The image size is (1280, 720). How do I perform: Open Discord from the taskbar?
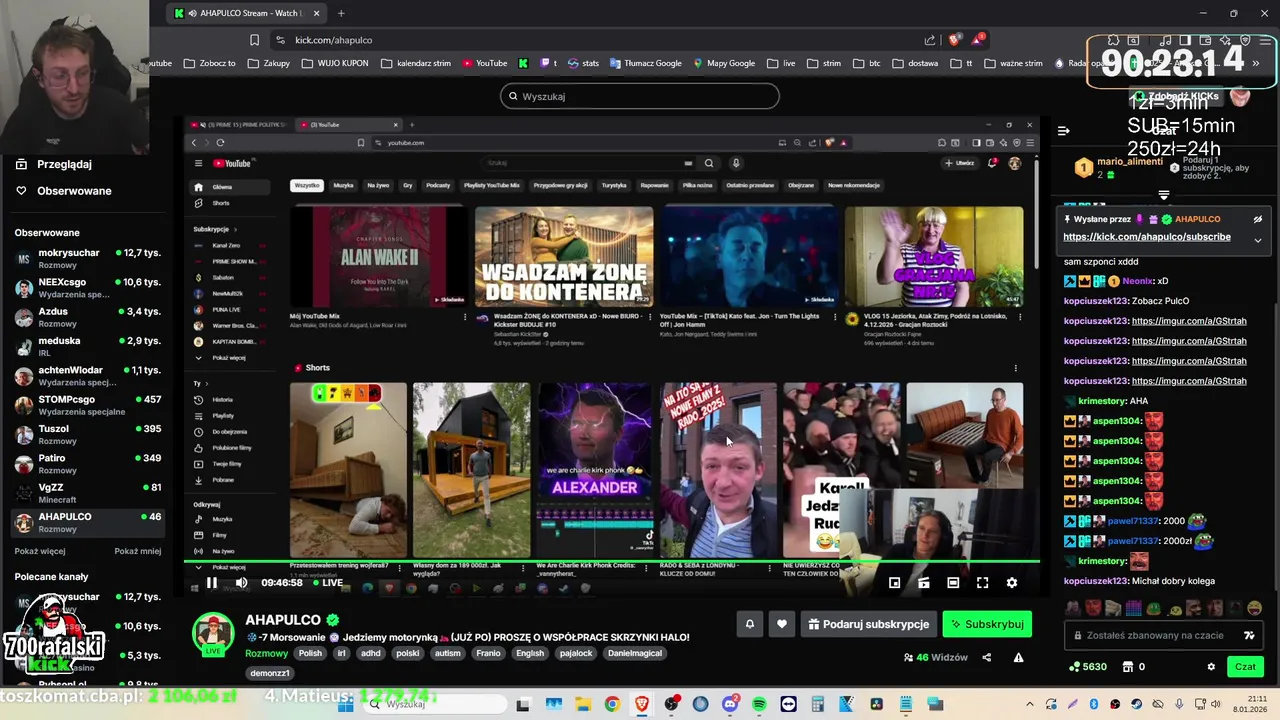[x=730, y=704]
